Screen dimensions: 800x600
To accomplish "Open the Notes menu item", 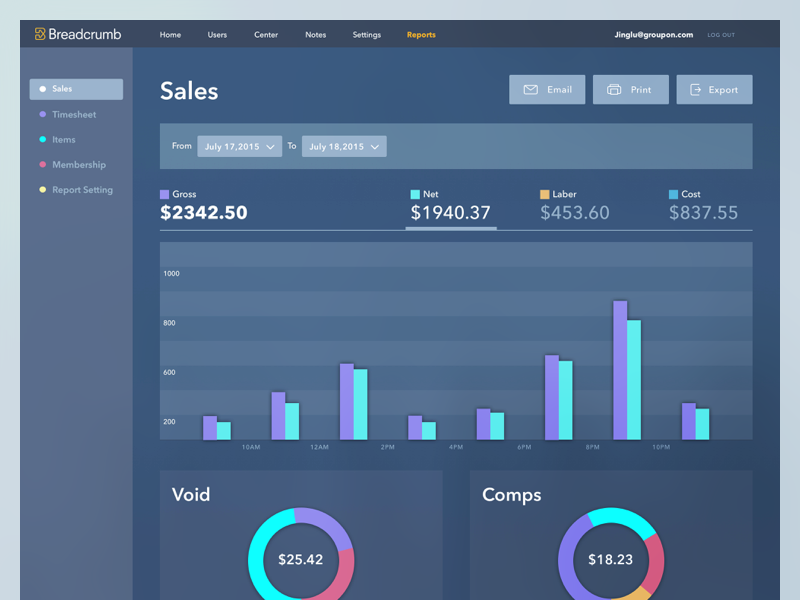I will tap(316, 35).
